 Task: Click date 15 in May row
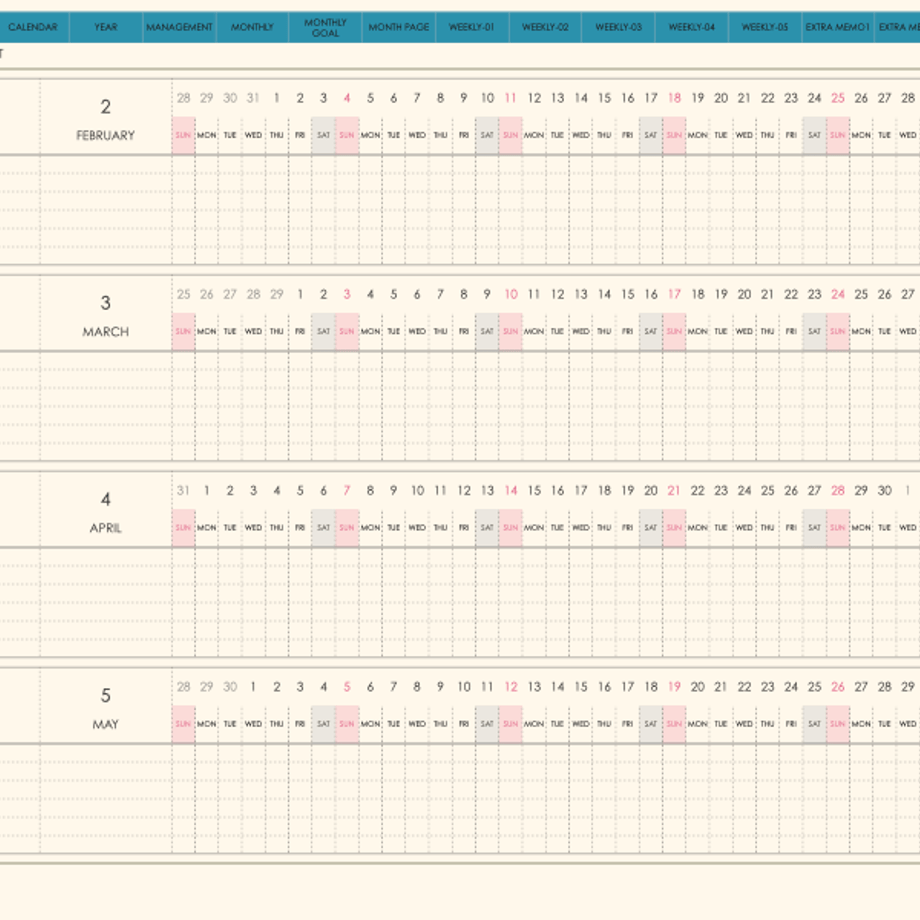click(x=581, y=687)
